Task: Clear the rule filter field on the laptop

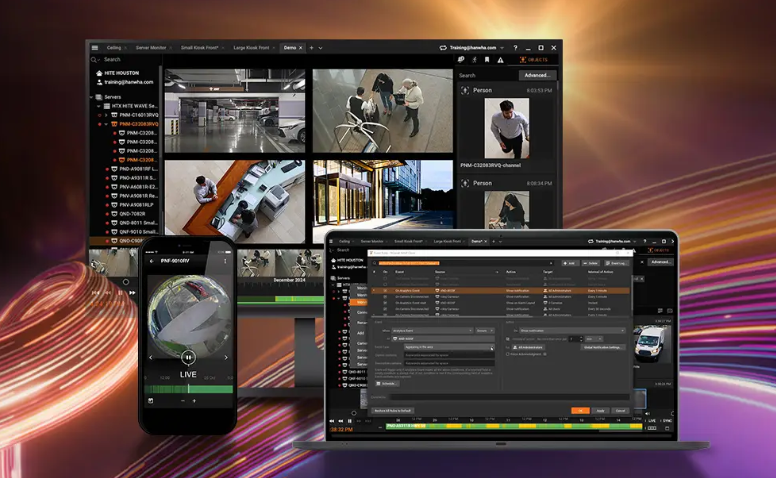Action: click(550, 263)
